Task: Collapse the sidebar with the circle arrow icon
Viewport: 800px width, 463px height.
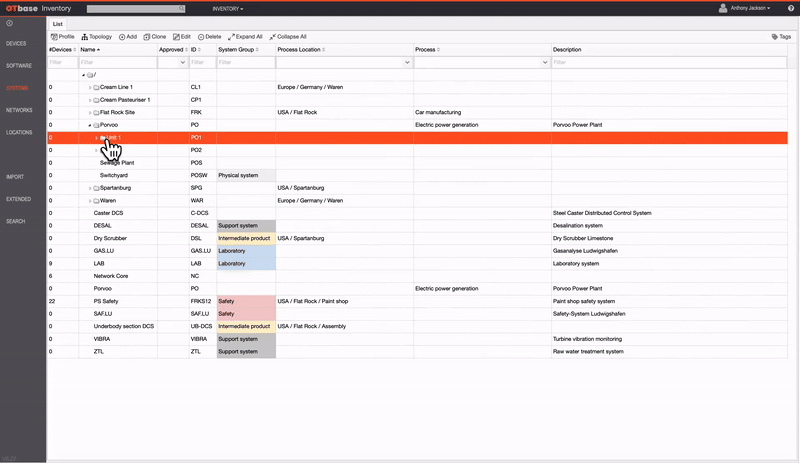Action: click(10, 23)
